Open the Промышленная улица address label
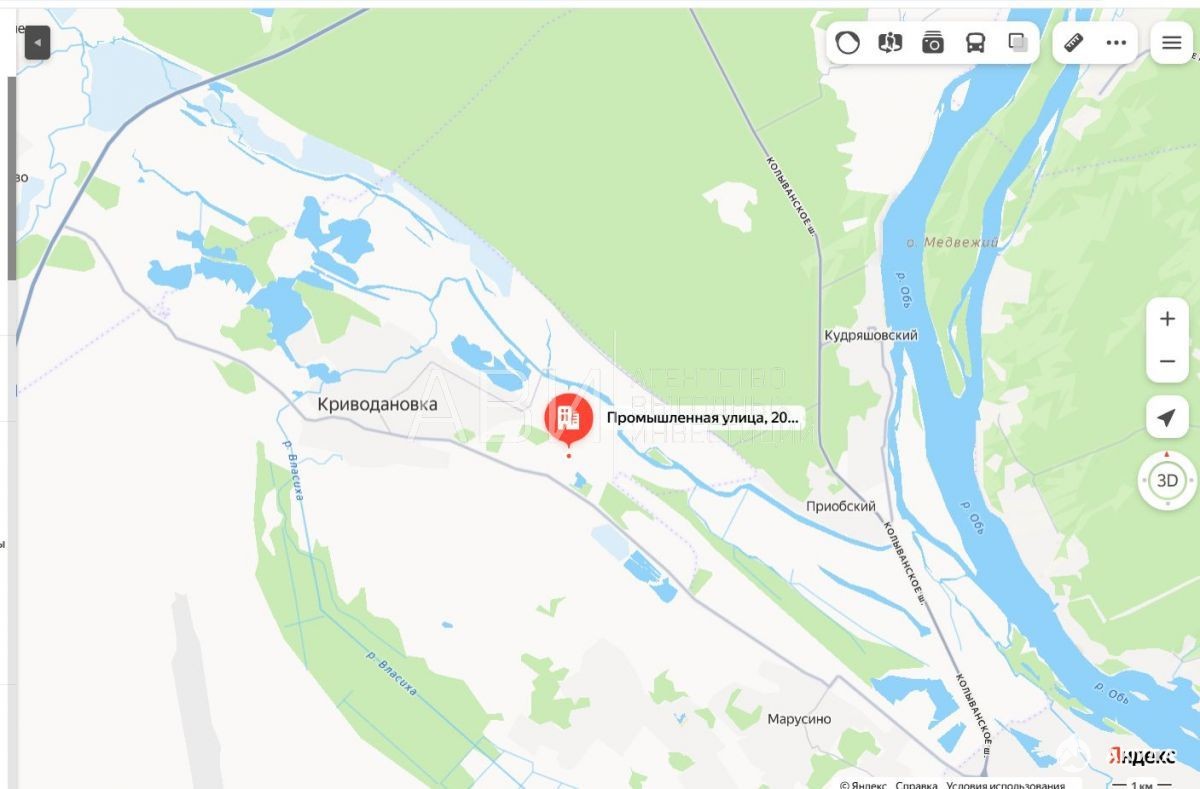Image resolution: width=1200 pixels, height=789 pixels. pos(703,418)
